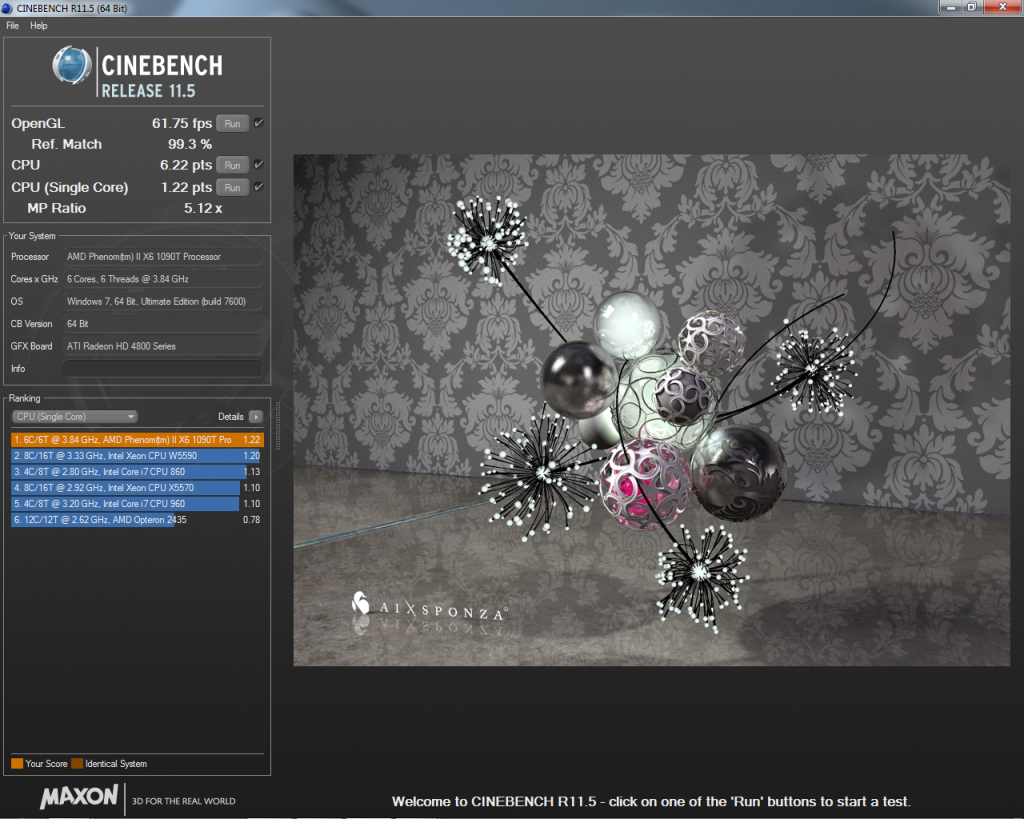
Task: Click the CB Version field showing 64 Bit
Action: [x=163, y=324]
